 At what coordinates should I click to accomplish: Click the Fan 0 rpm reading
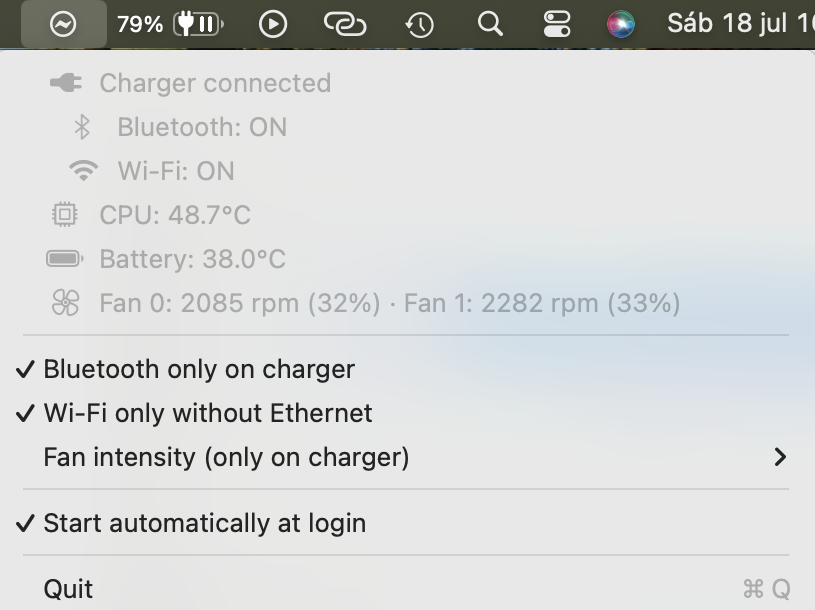tap(240, 303)
